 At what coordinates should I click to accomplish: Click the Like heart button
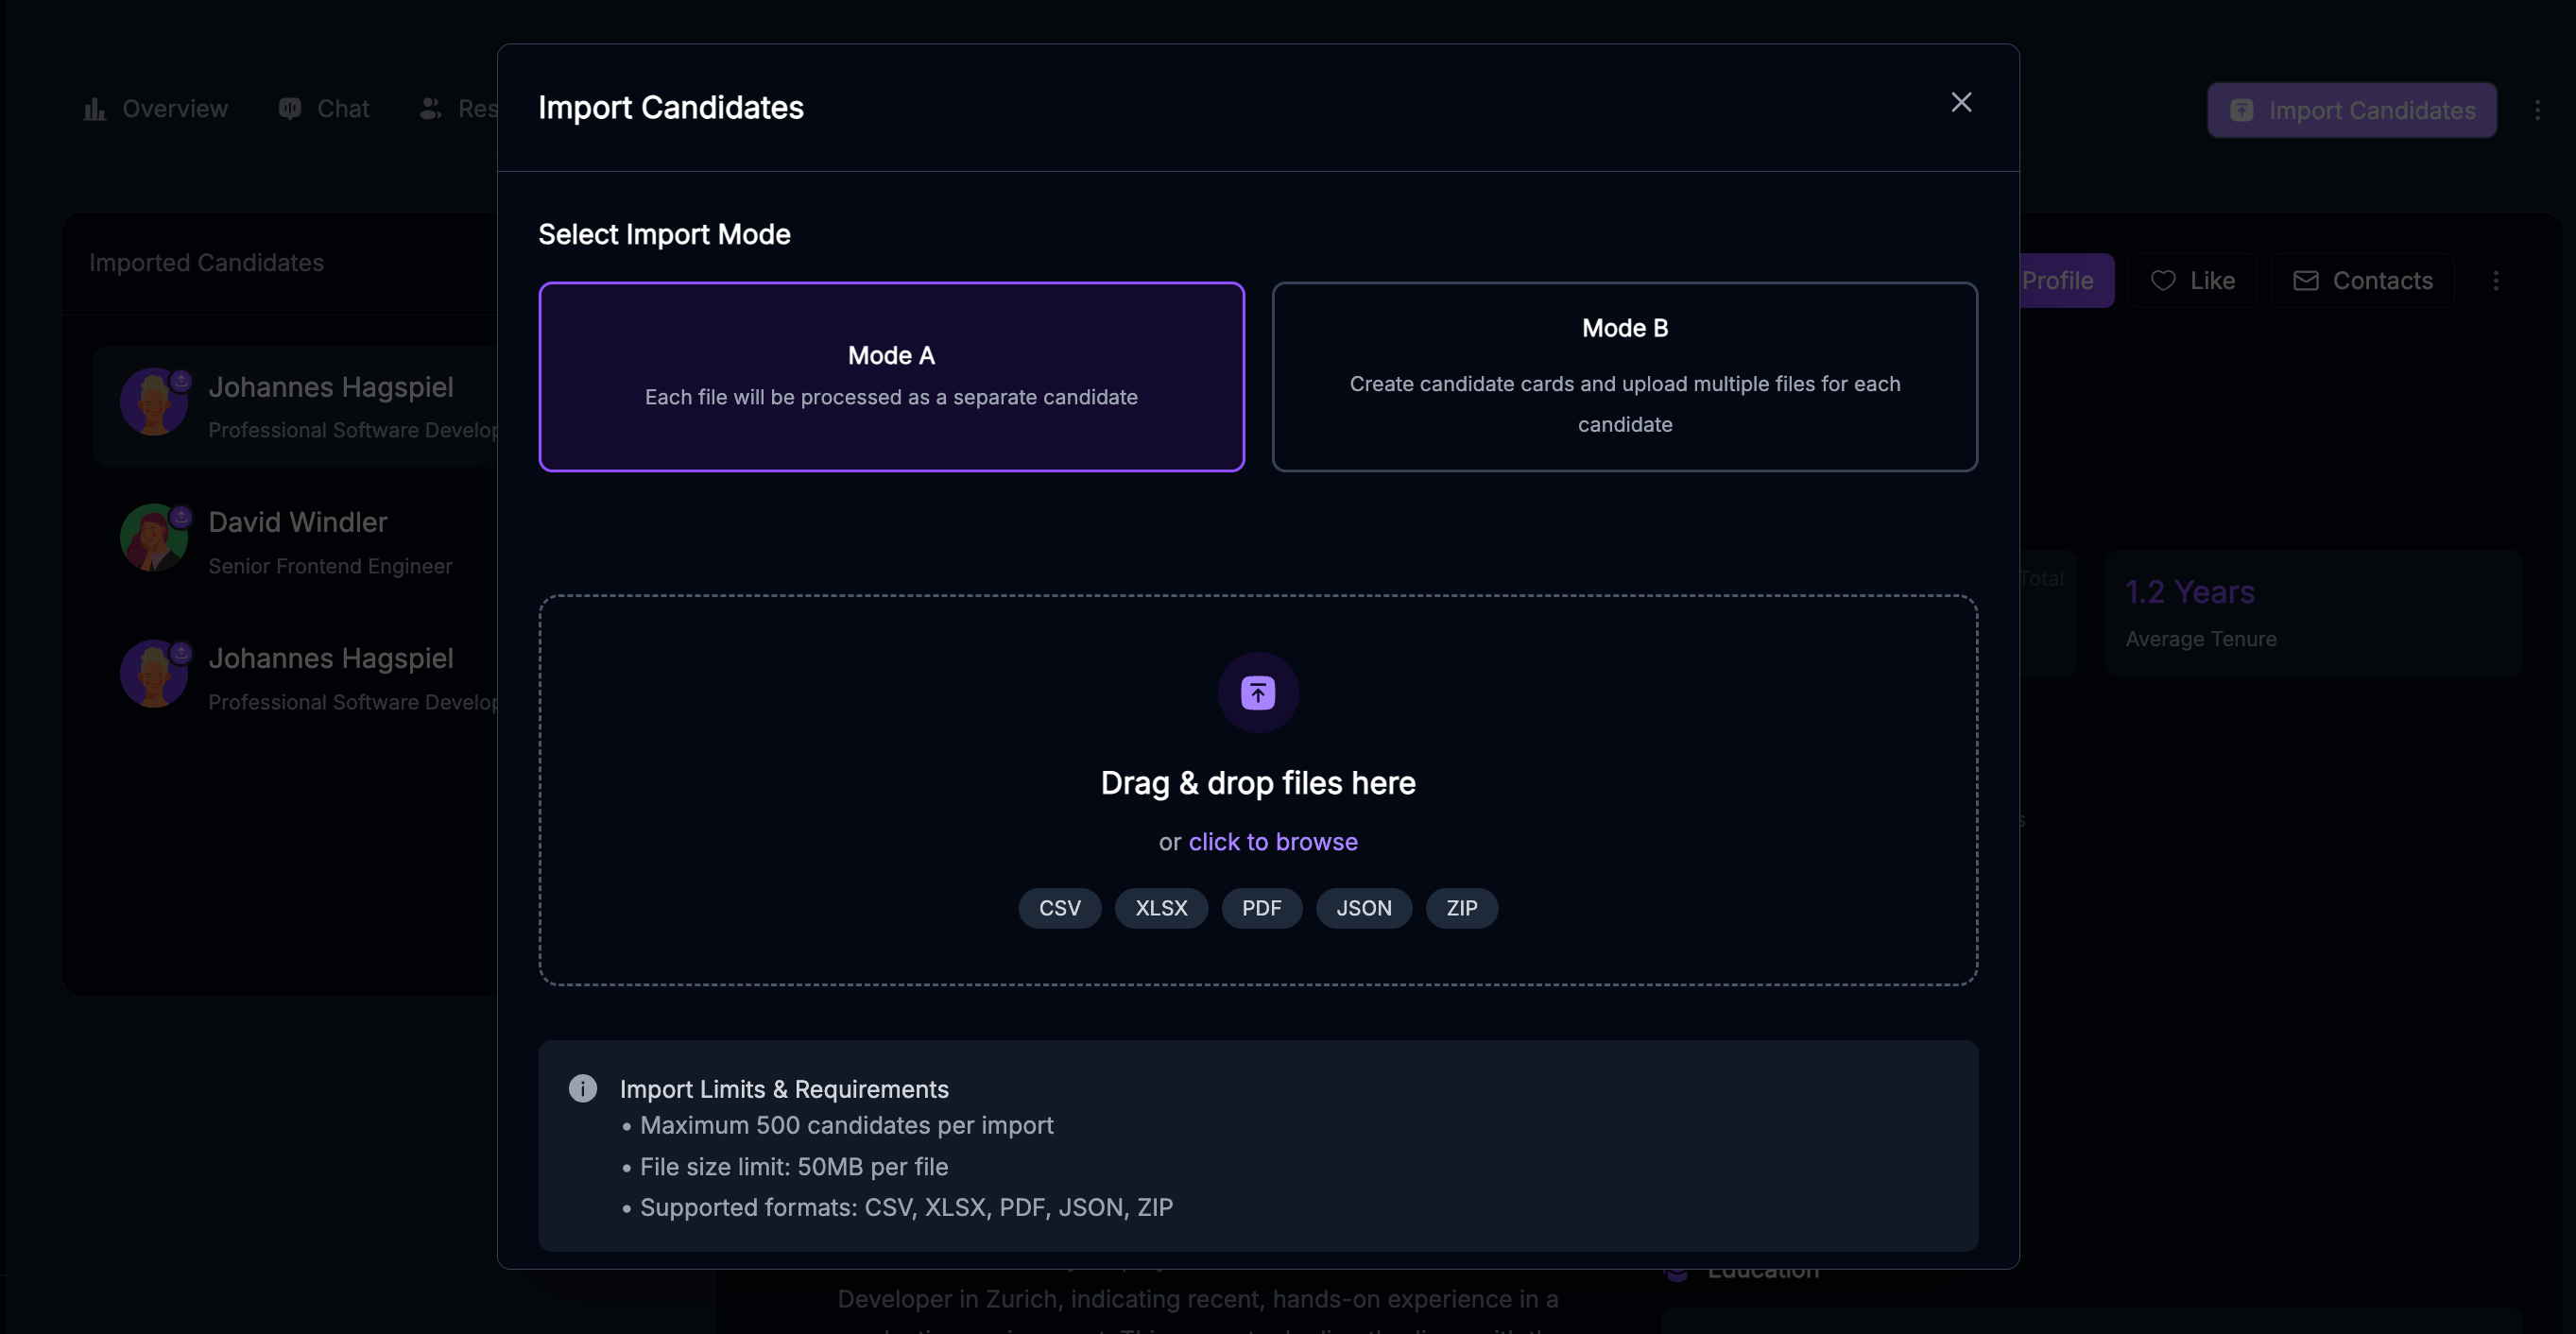pos(2192,281)
